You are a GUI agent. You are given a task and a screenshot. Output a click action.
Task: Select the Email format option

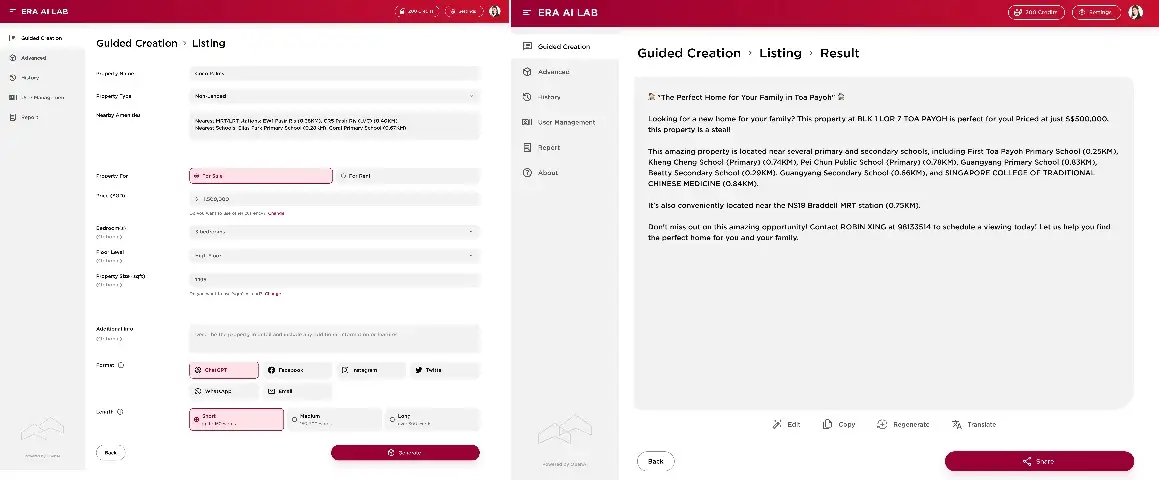(296, 391)
